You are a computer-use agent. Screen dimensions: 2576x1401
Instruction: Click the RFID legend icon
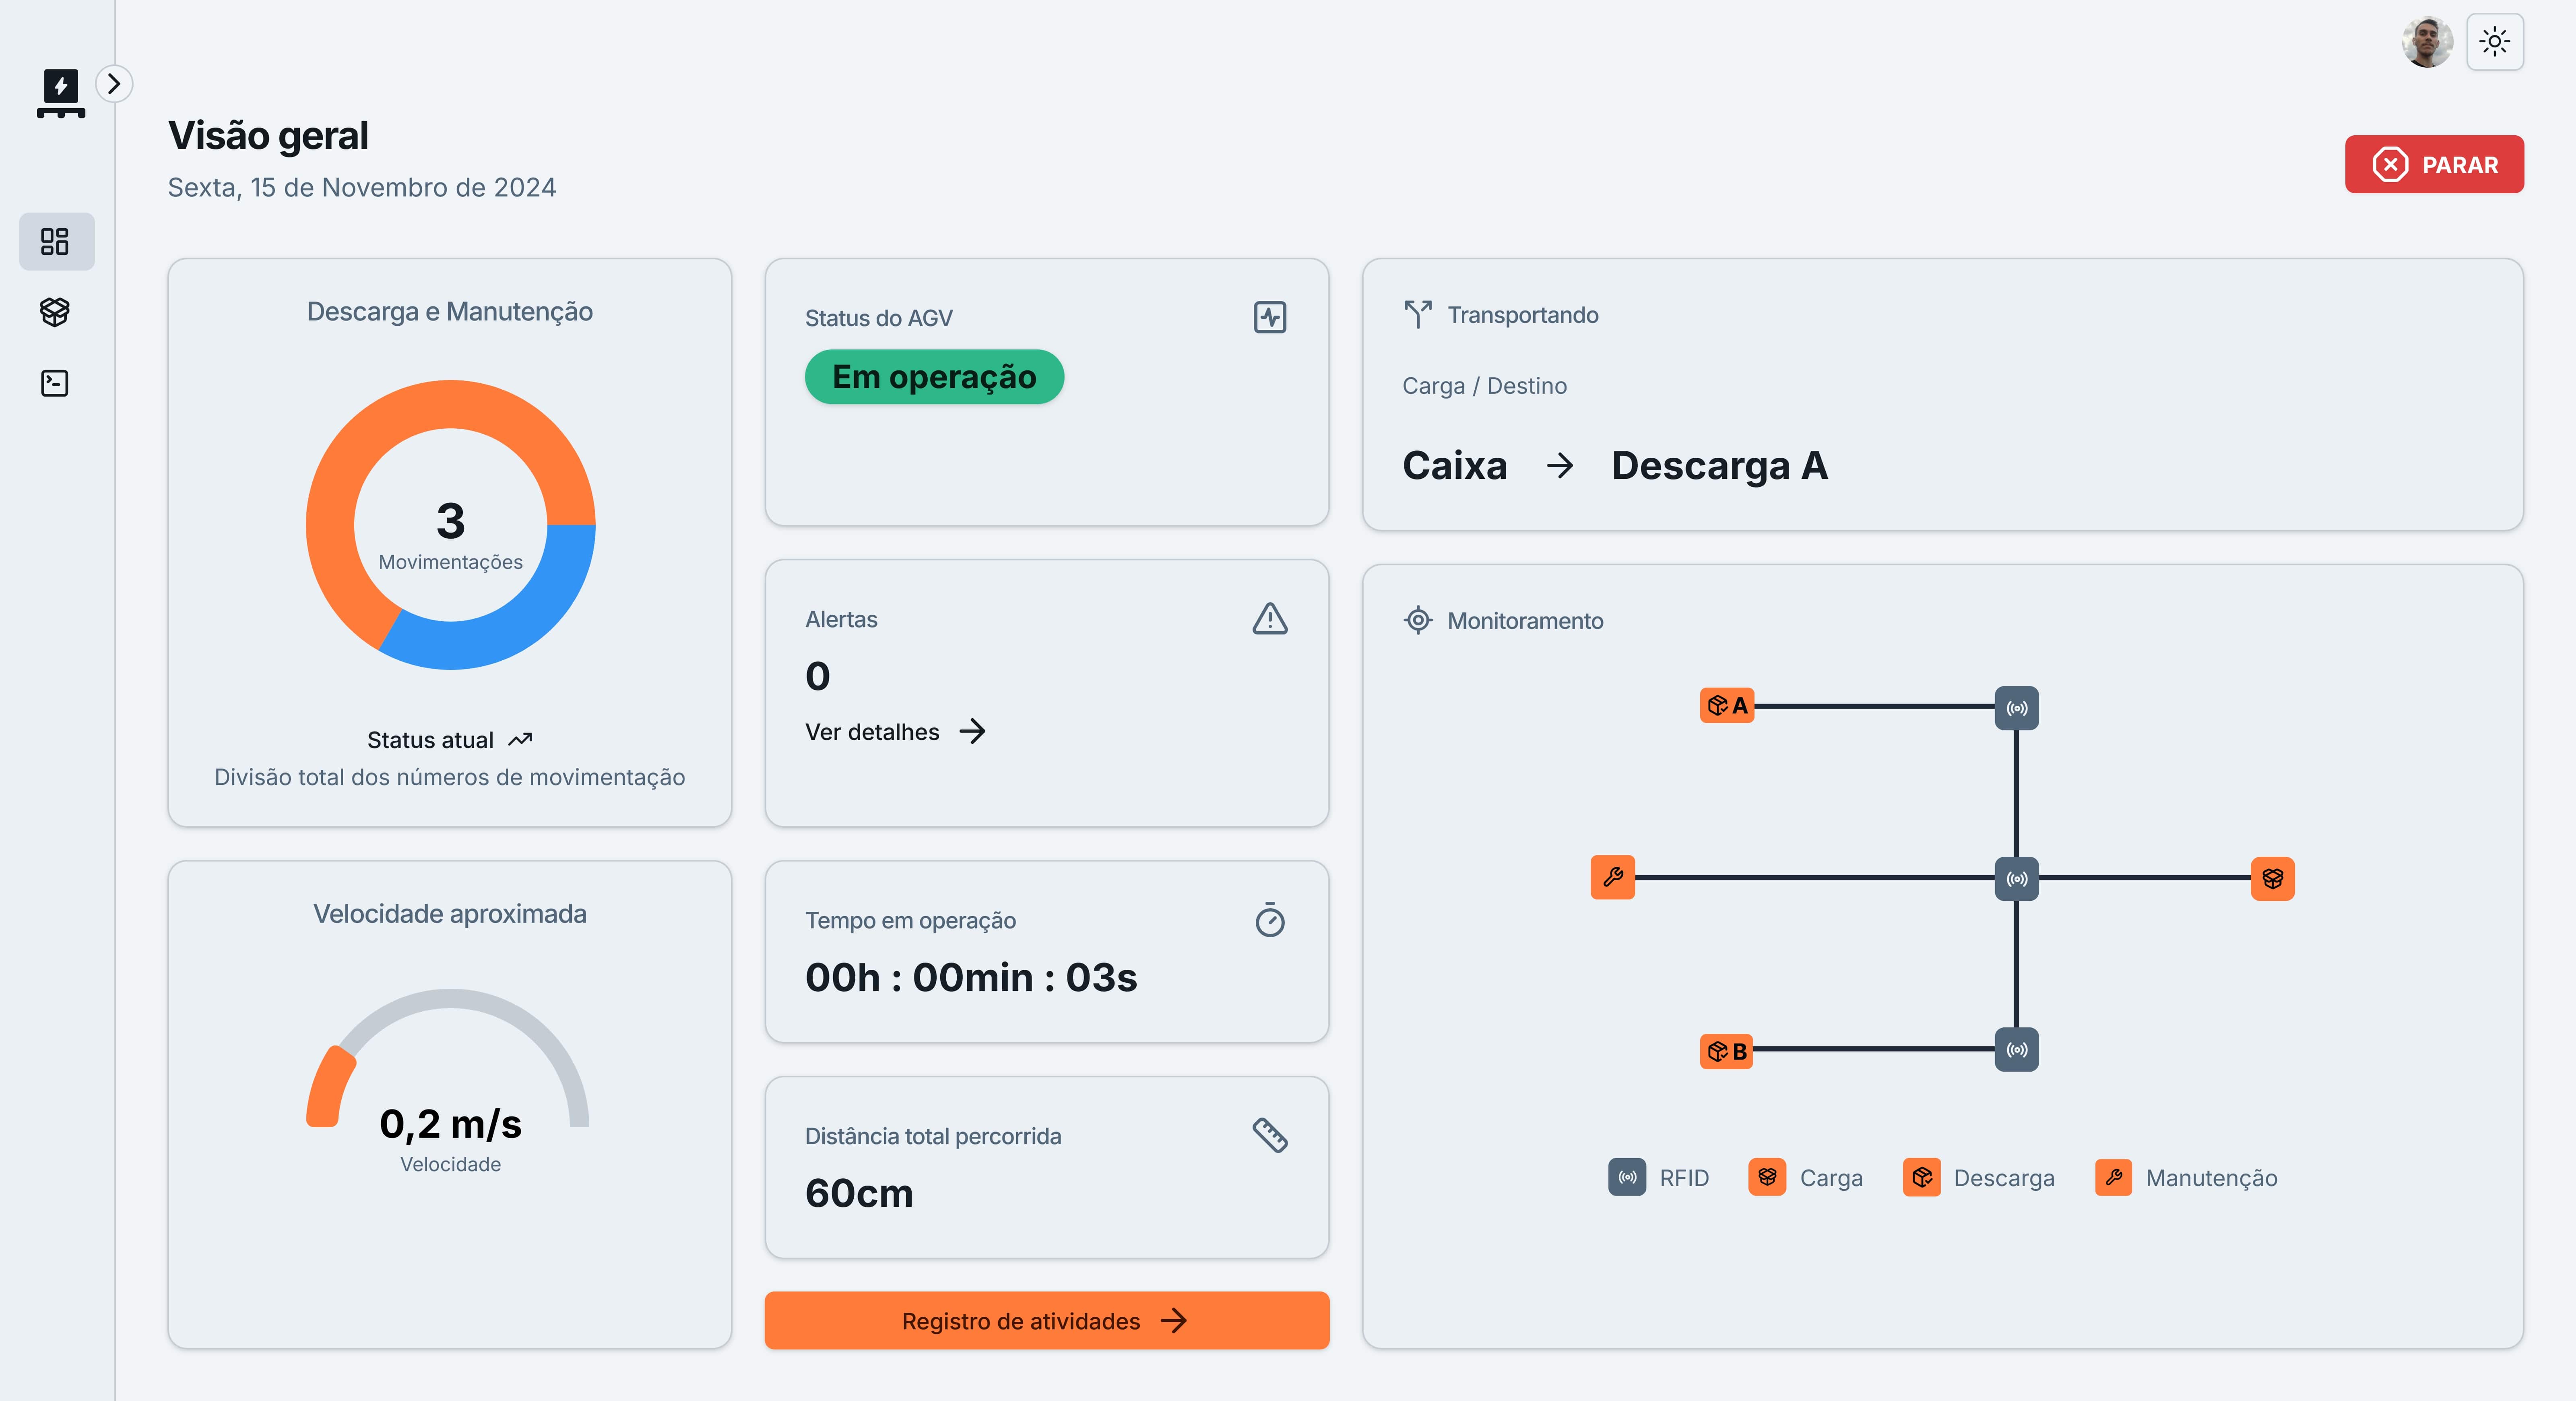(1627, 1177)
